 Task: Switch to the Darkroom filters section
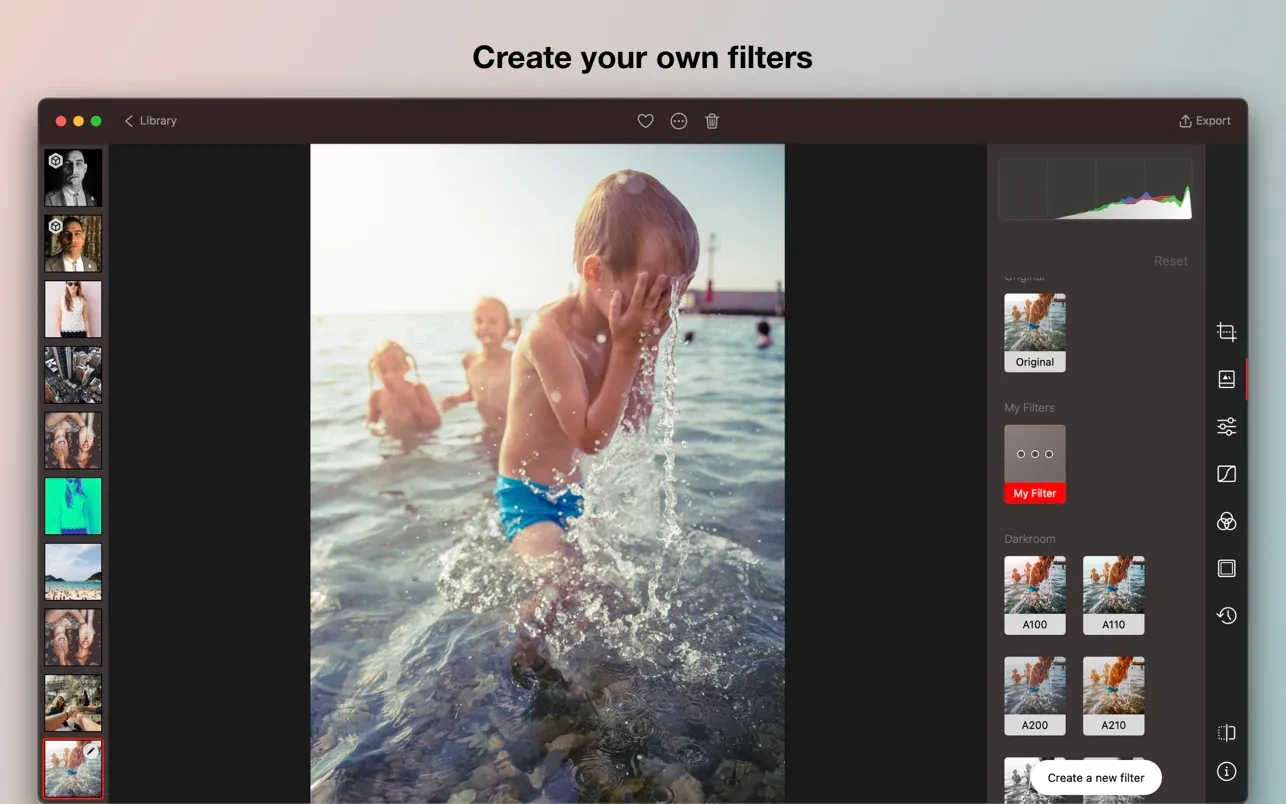[1029, 538]
